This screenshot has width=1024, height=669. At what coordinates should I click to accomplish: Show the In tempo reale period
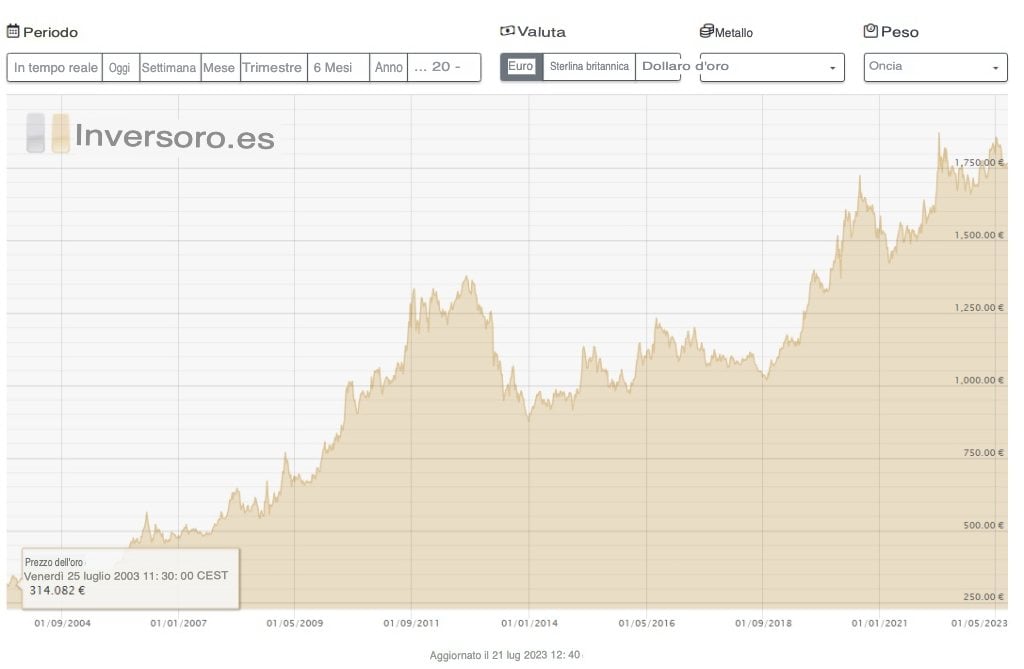[x=56, y=68]
